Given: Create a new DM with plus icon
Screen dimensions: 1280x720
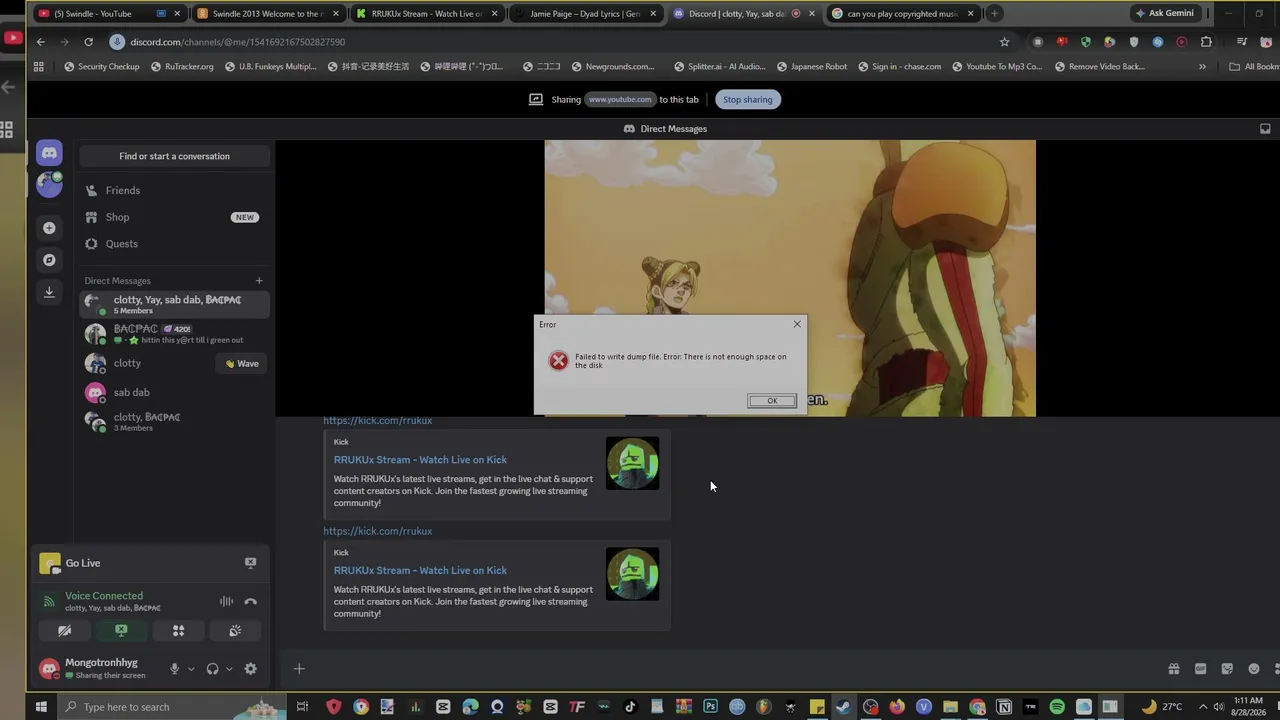Looking at the screenshot, I should point(259,281).
